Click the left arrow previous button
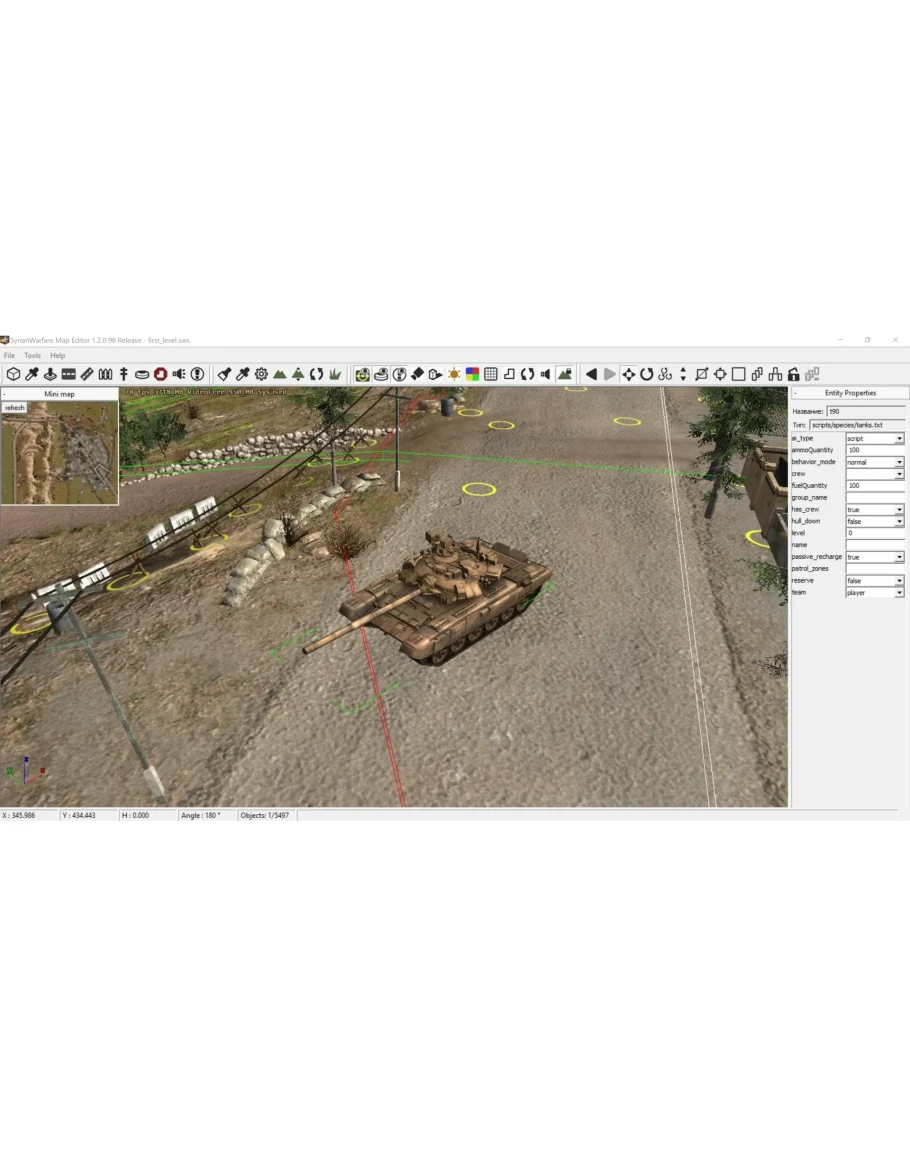The height and width of the screenshot is (1155, 910). (591, 374)
